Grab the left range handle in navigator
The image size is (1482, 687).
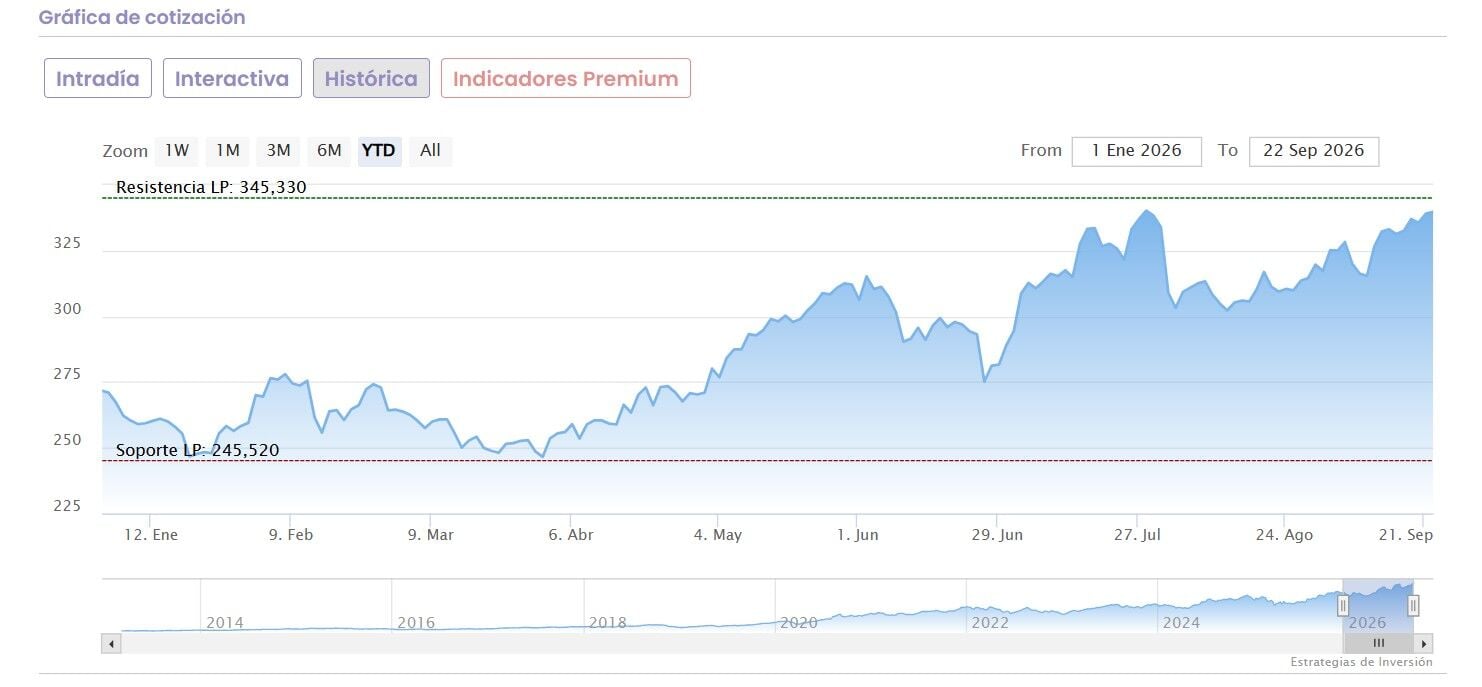1343,605
